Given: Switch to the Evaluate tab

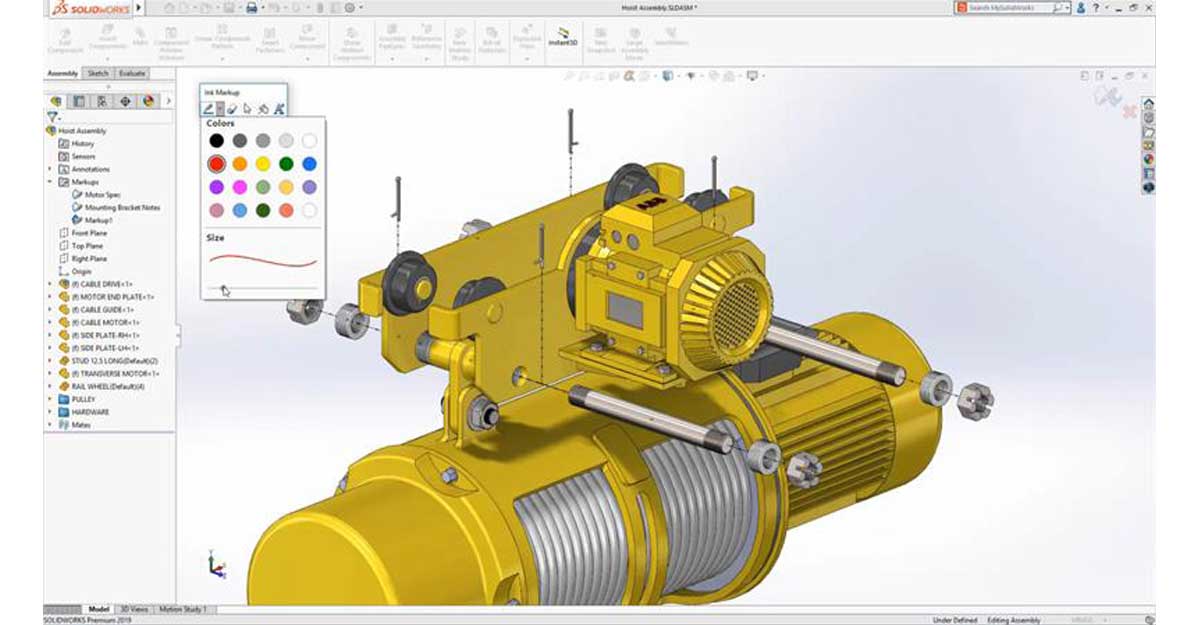Looking at the screenshot, I should pyautogui.click(x=131, y=74).
